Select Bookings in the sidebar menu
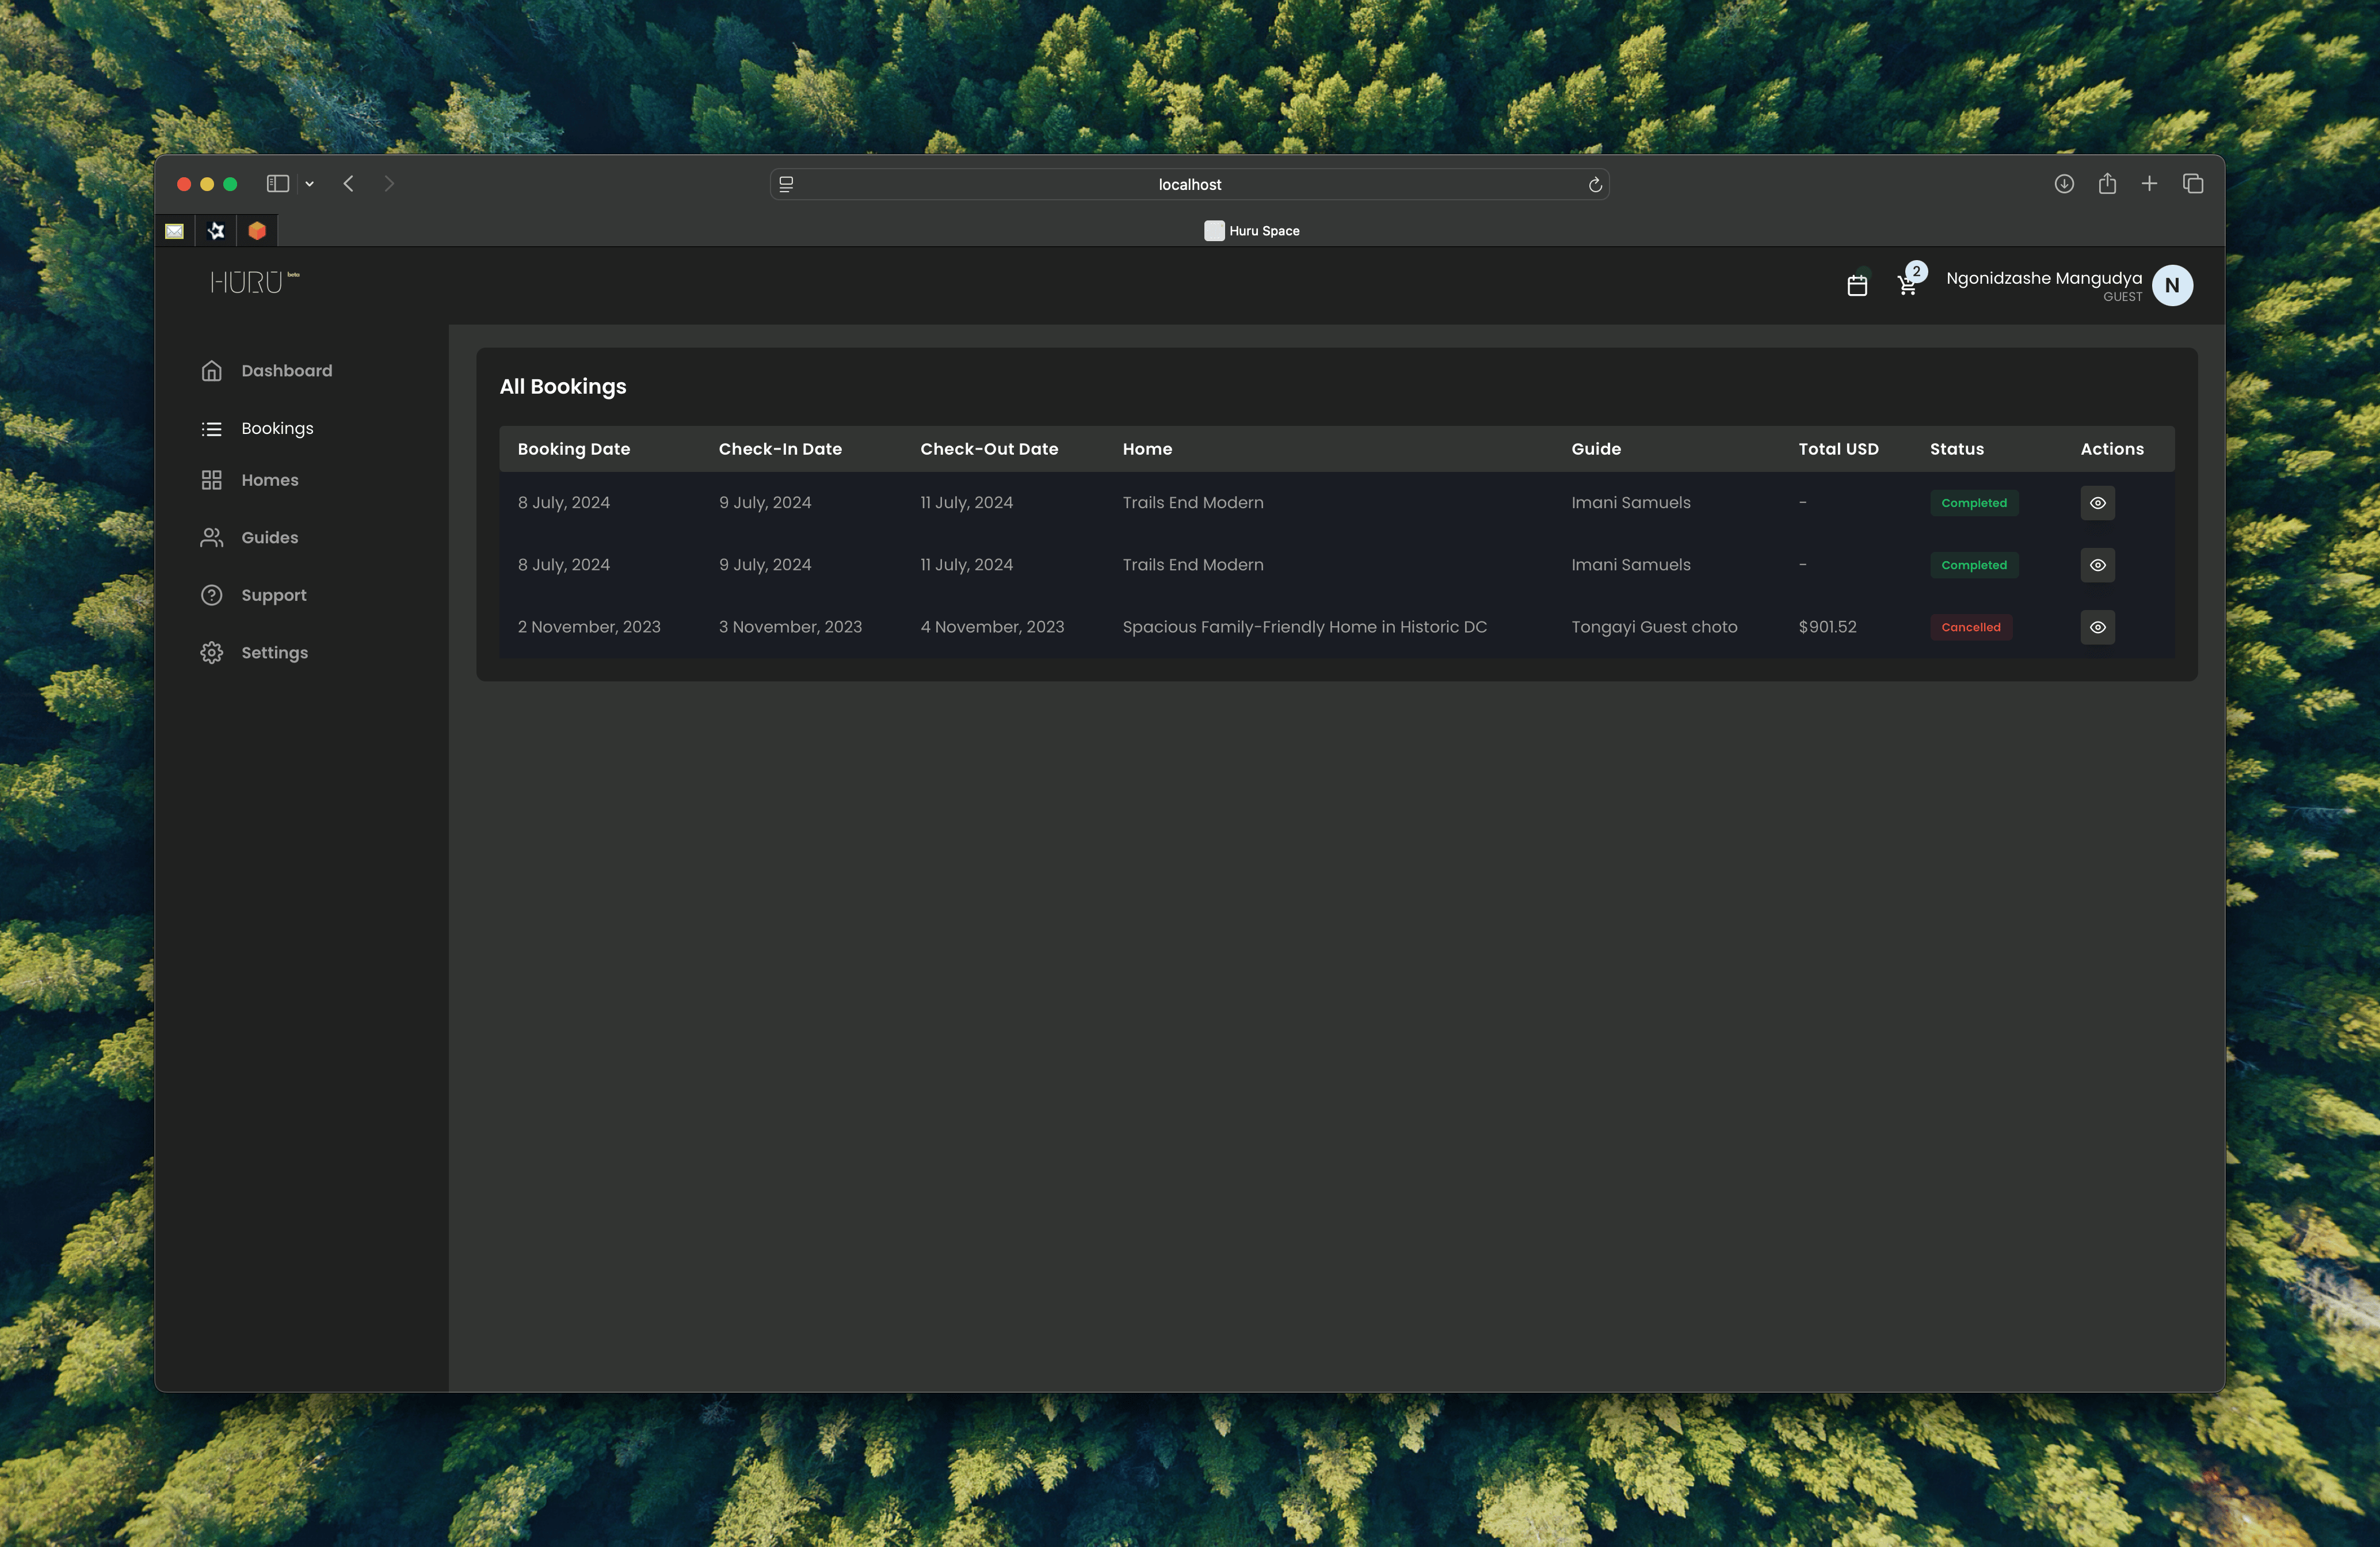This screenshot has width=2380, height=1547. coord(277,428)
